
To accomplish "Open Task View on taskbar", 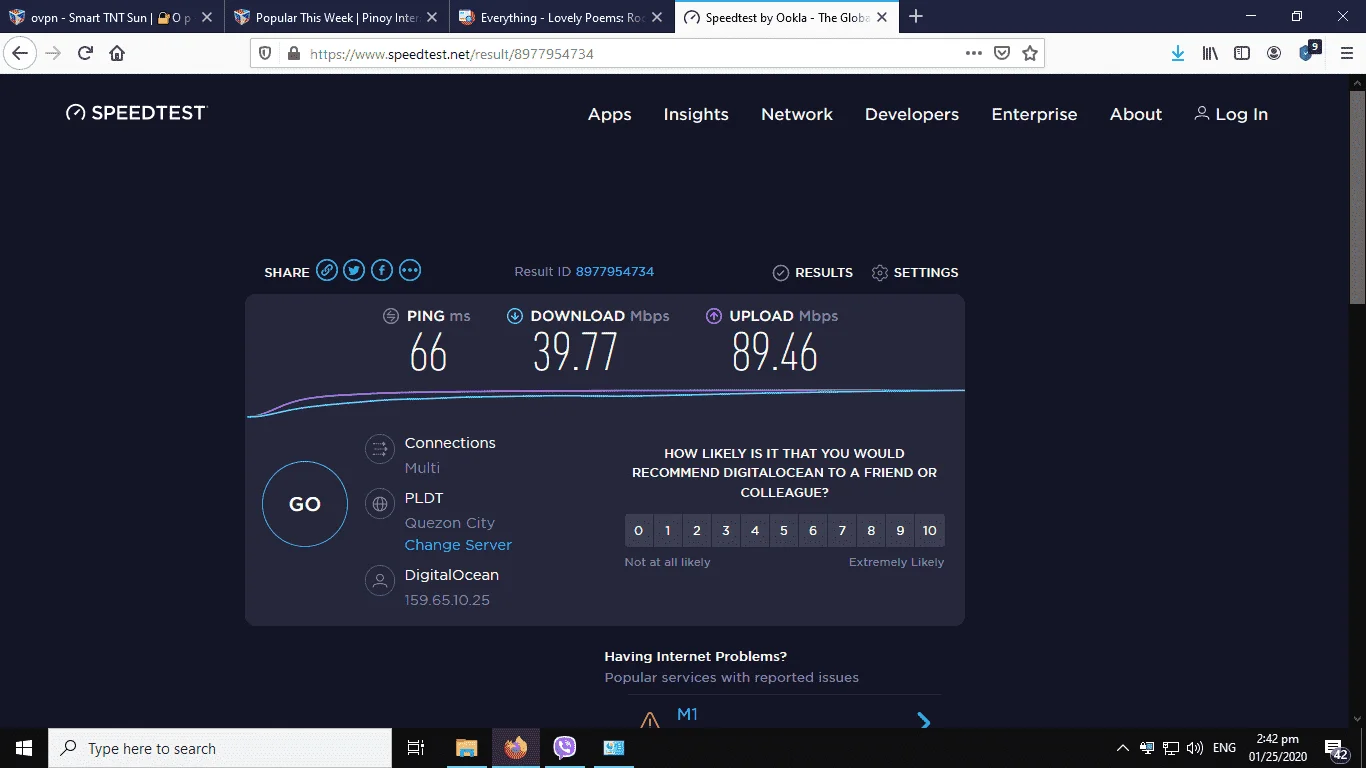I will [x=416, y=748].
